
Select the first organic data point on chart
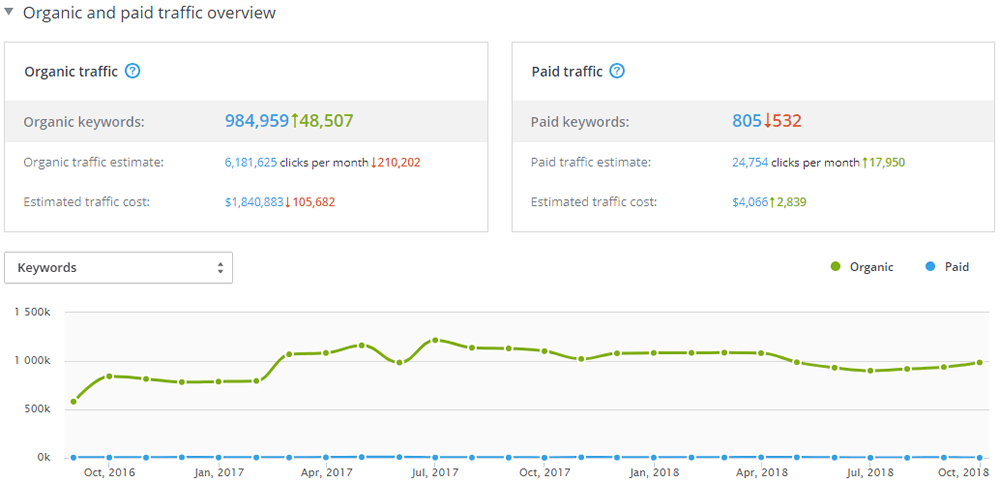coord(73,402)
